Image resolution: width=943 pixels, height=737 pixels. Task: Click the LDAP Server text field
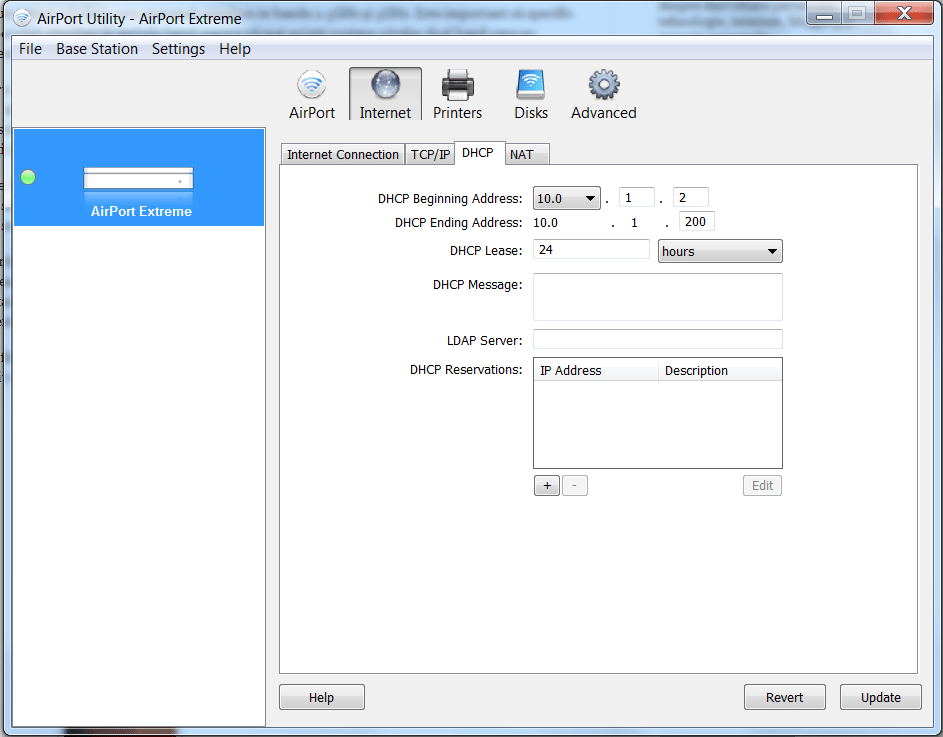[x=657, y=340]
